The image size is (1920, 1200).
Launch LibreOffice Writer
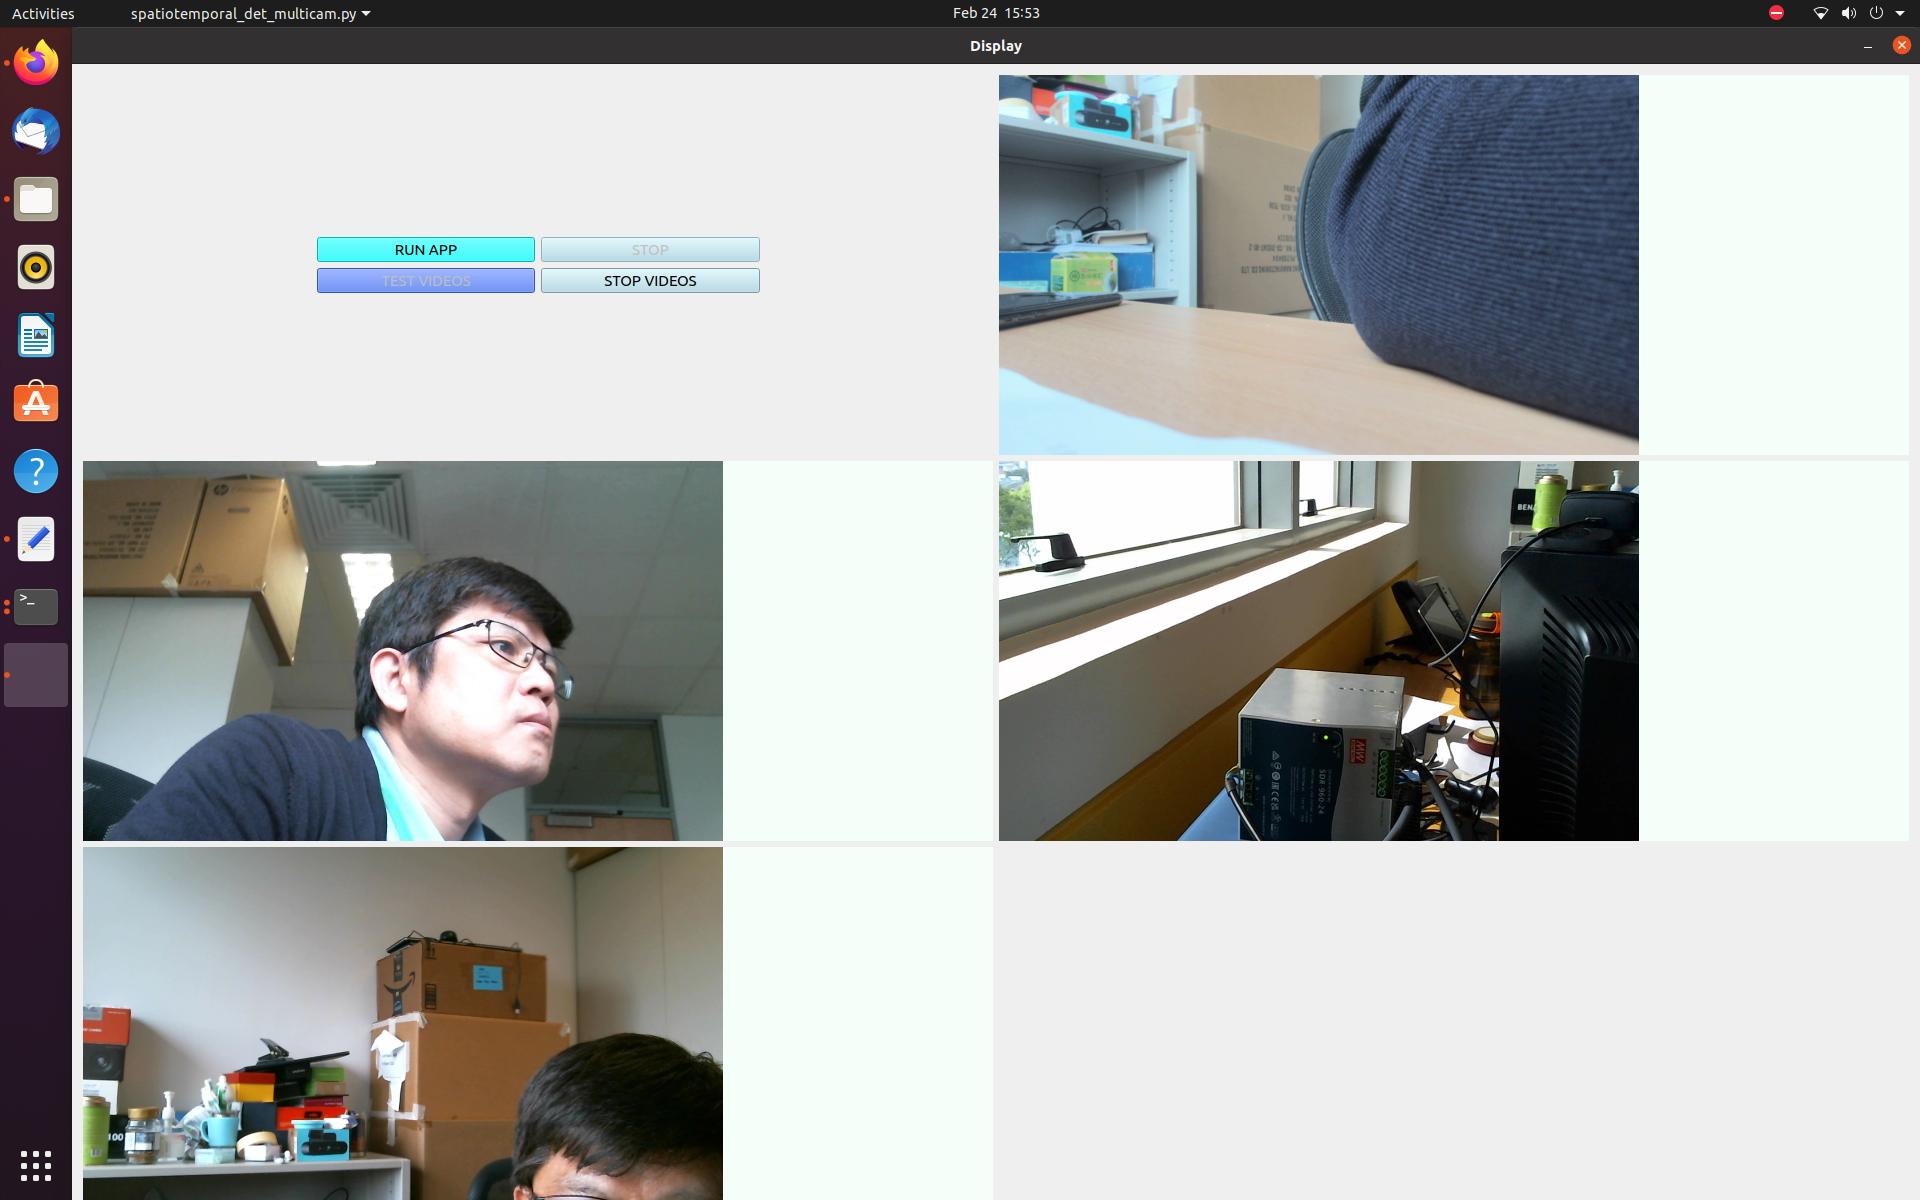pos(36,336)
